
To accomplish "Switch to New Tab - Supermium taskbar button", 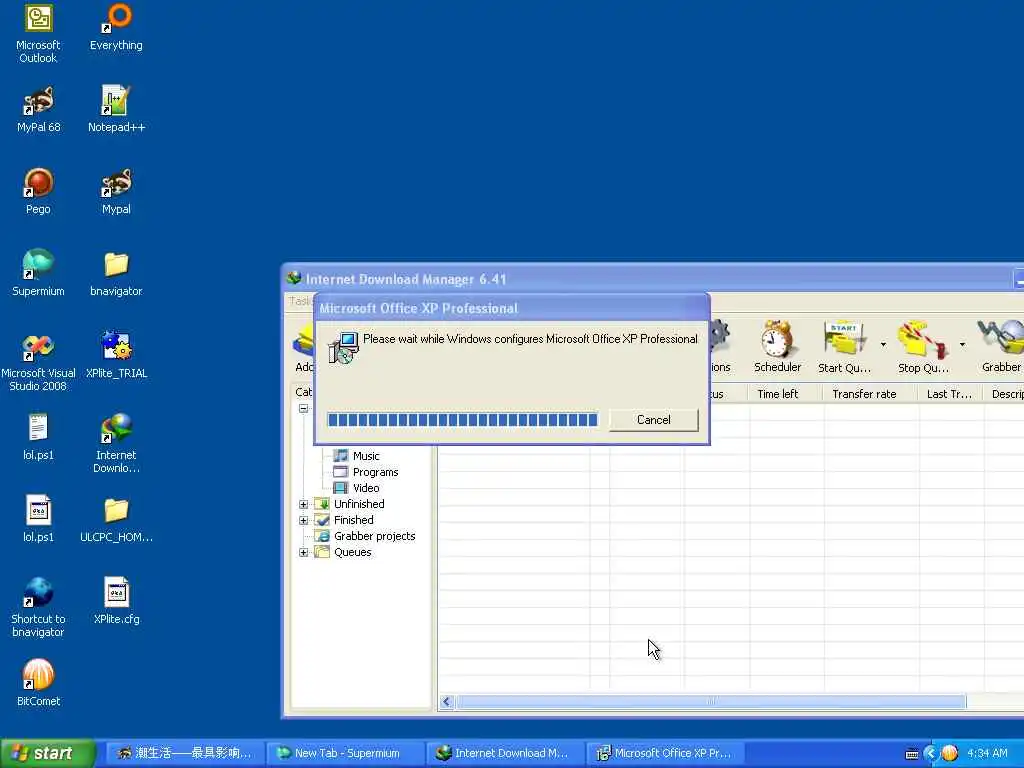I will (x=345, y=753).
